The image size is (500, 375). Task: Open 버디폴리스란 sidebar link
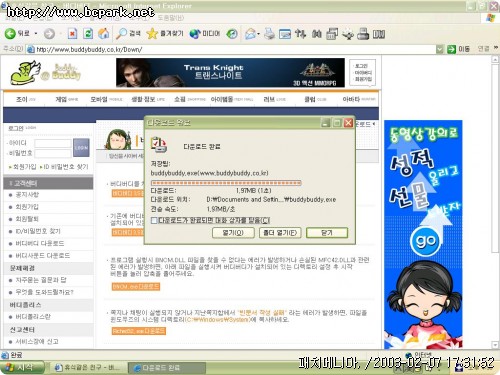click(33, 317)
